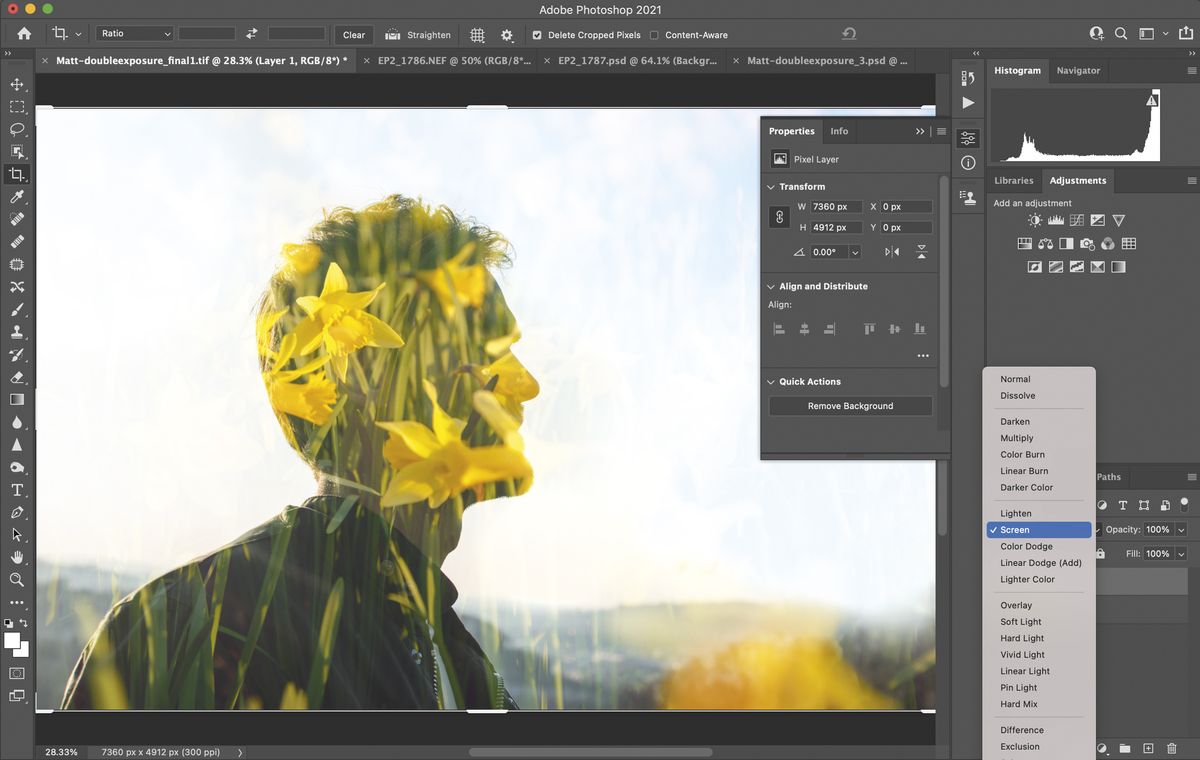This screenshot has height=760, width=1200.
Task: Select the Move tool
Action: (17, 84)
